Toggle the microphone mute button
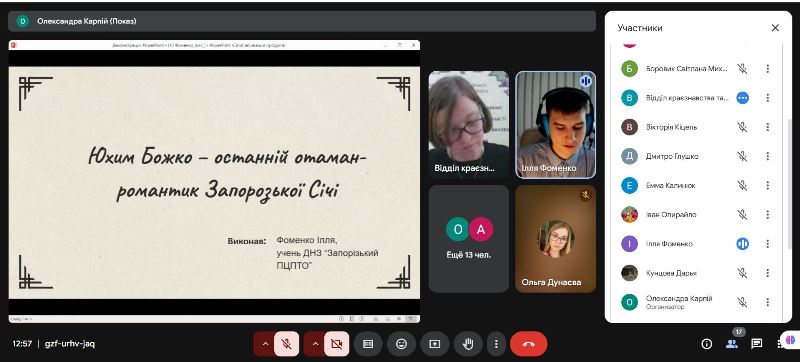Viewport: 800px width, 362px height. point(286,344)
